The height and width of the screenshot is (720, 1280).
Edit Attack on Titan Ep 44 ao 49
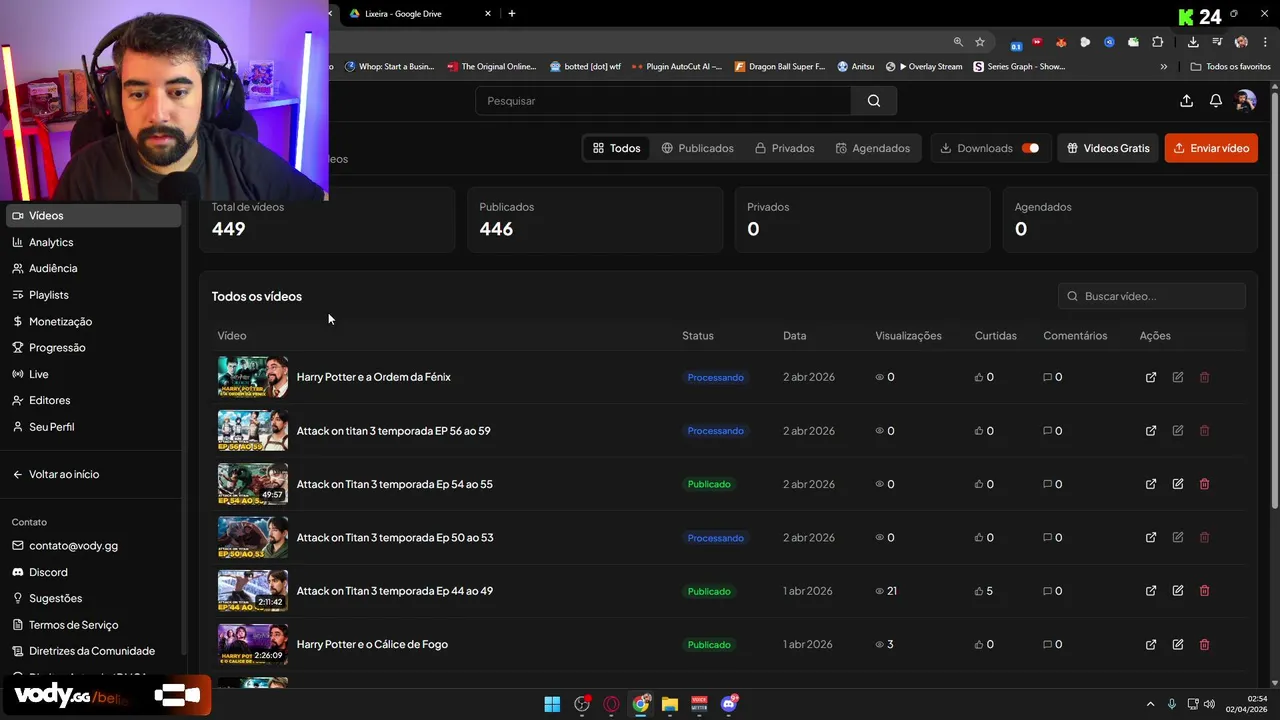coord(1178,591)
